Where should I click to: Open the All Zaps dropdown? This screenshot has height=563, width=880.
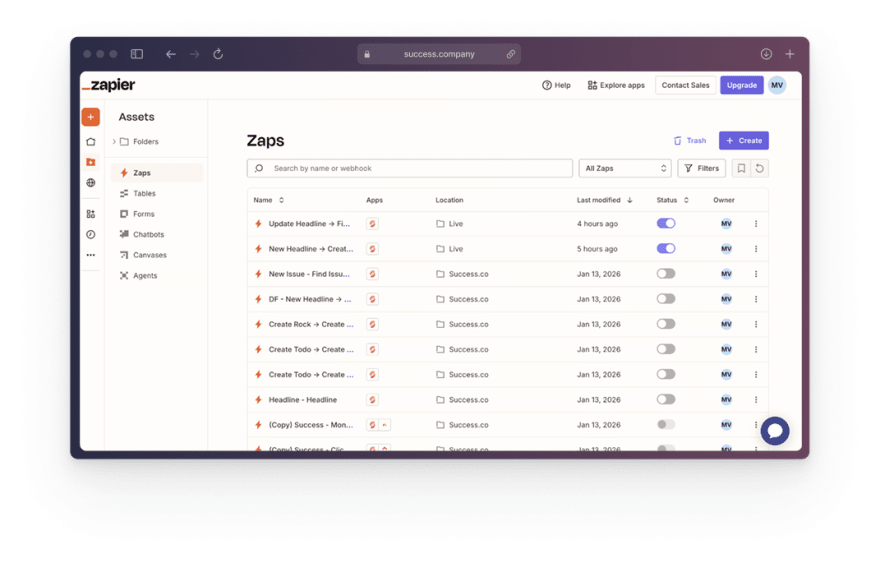625,168
